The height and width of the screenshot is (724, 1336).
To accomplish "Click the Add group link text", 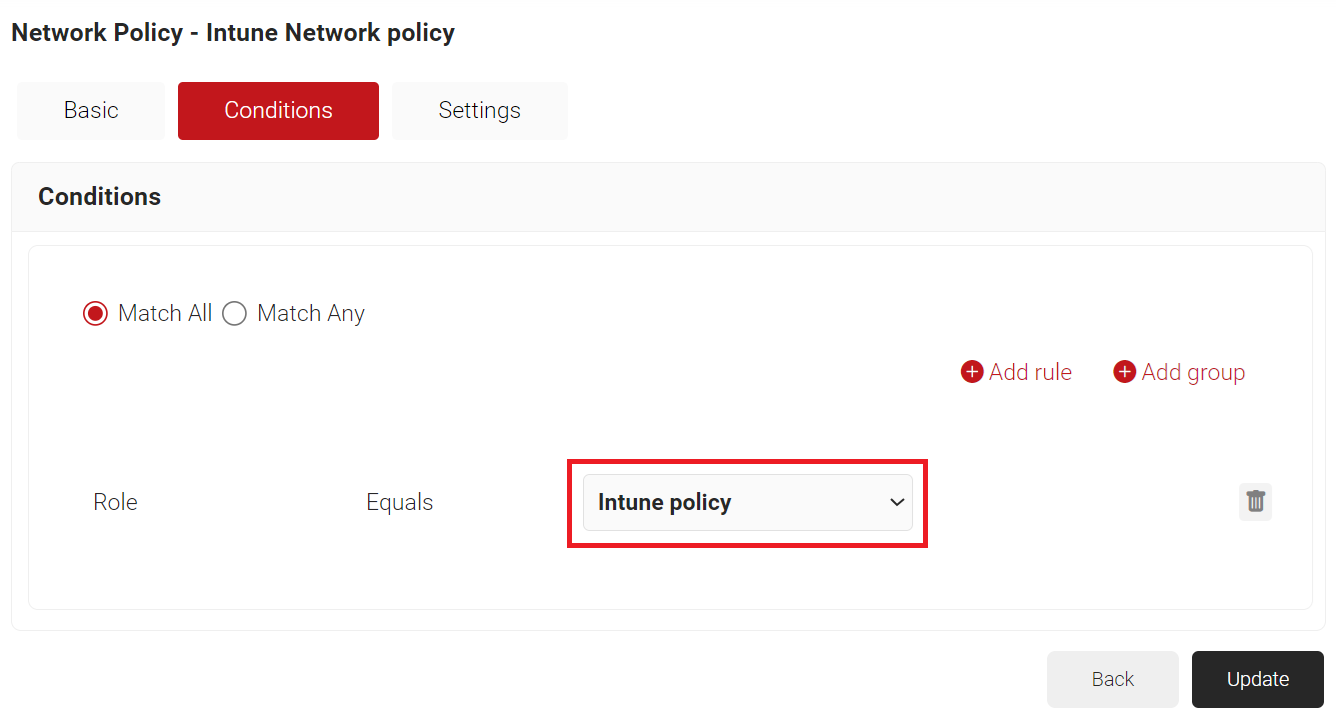I will (1193, 372).
